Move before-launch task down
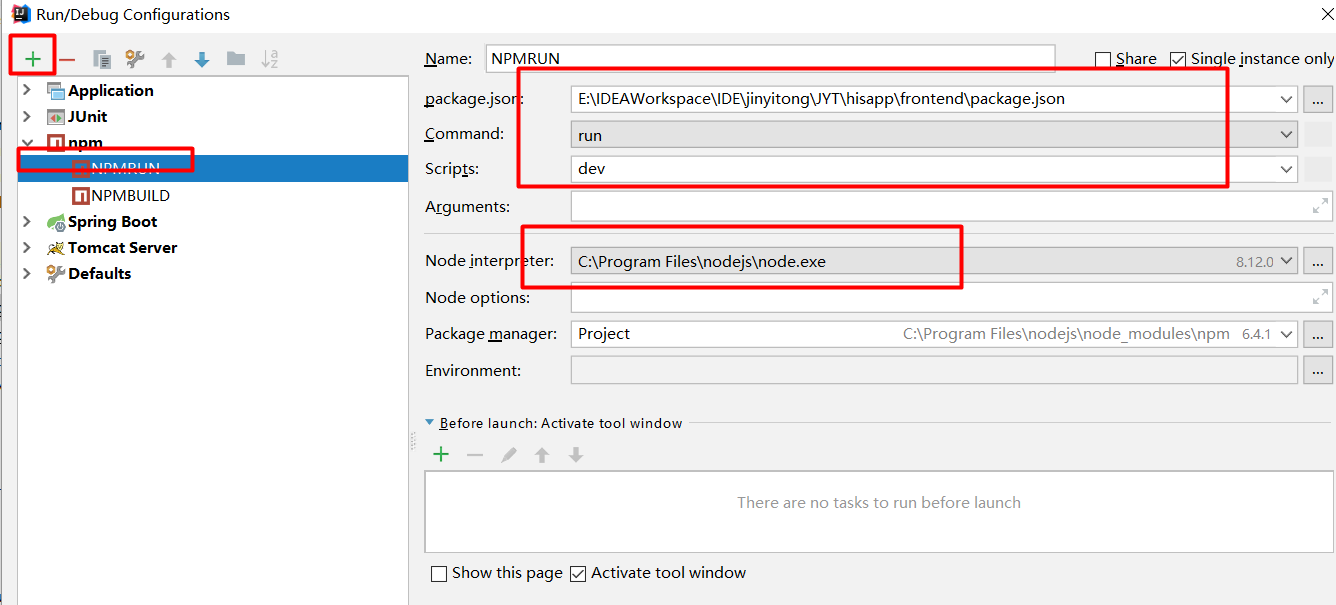Image resolution: width=1336 pixels, height=605 pixels. (x=576, y=455)
